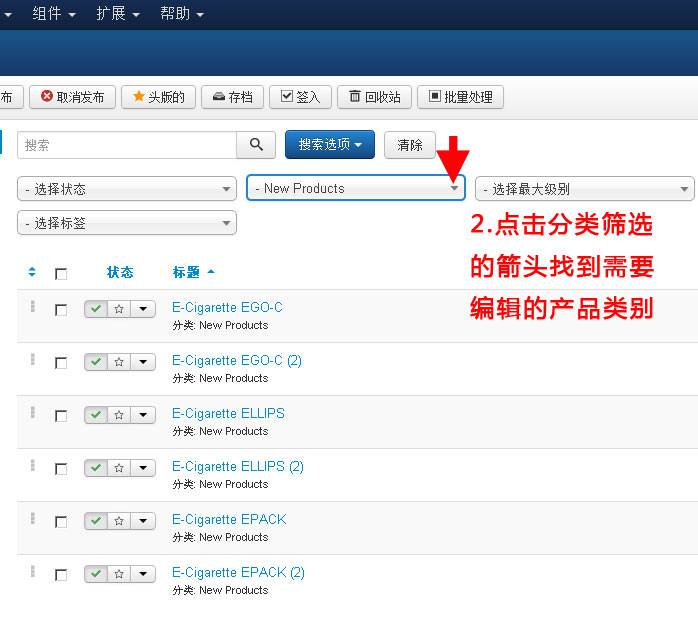Click the magnifier search icon button

point(256,145)
